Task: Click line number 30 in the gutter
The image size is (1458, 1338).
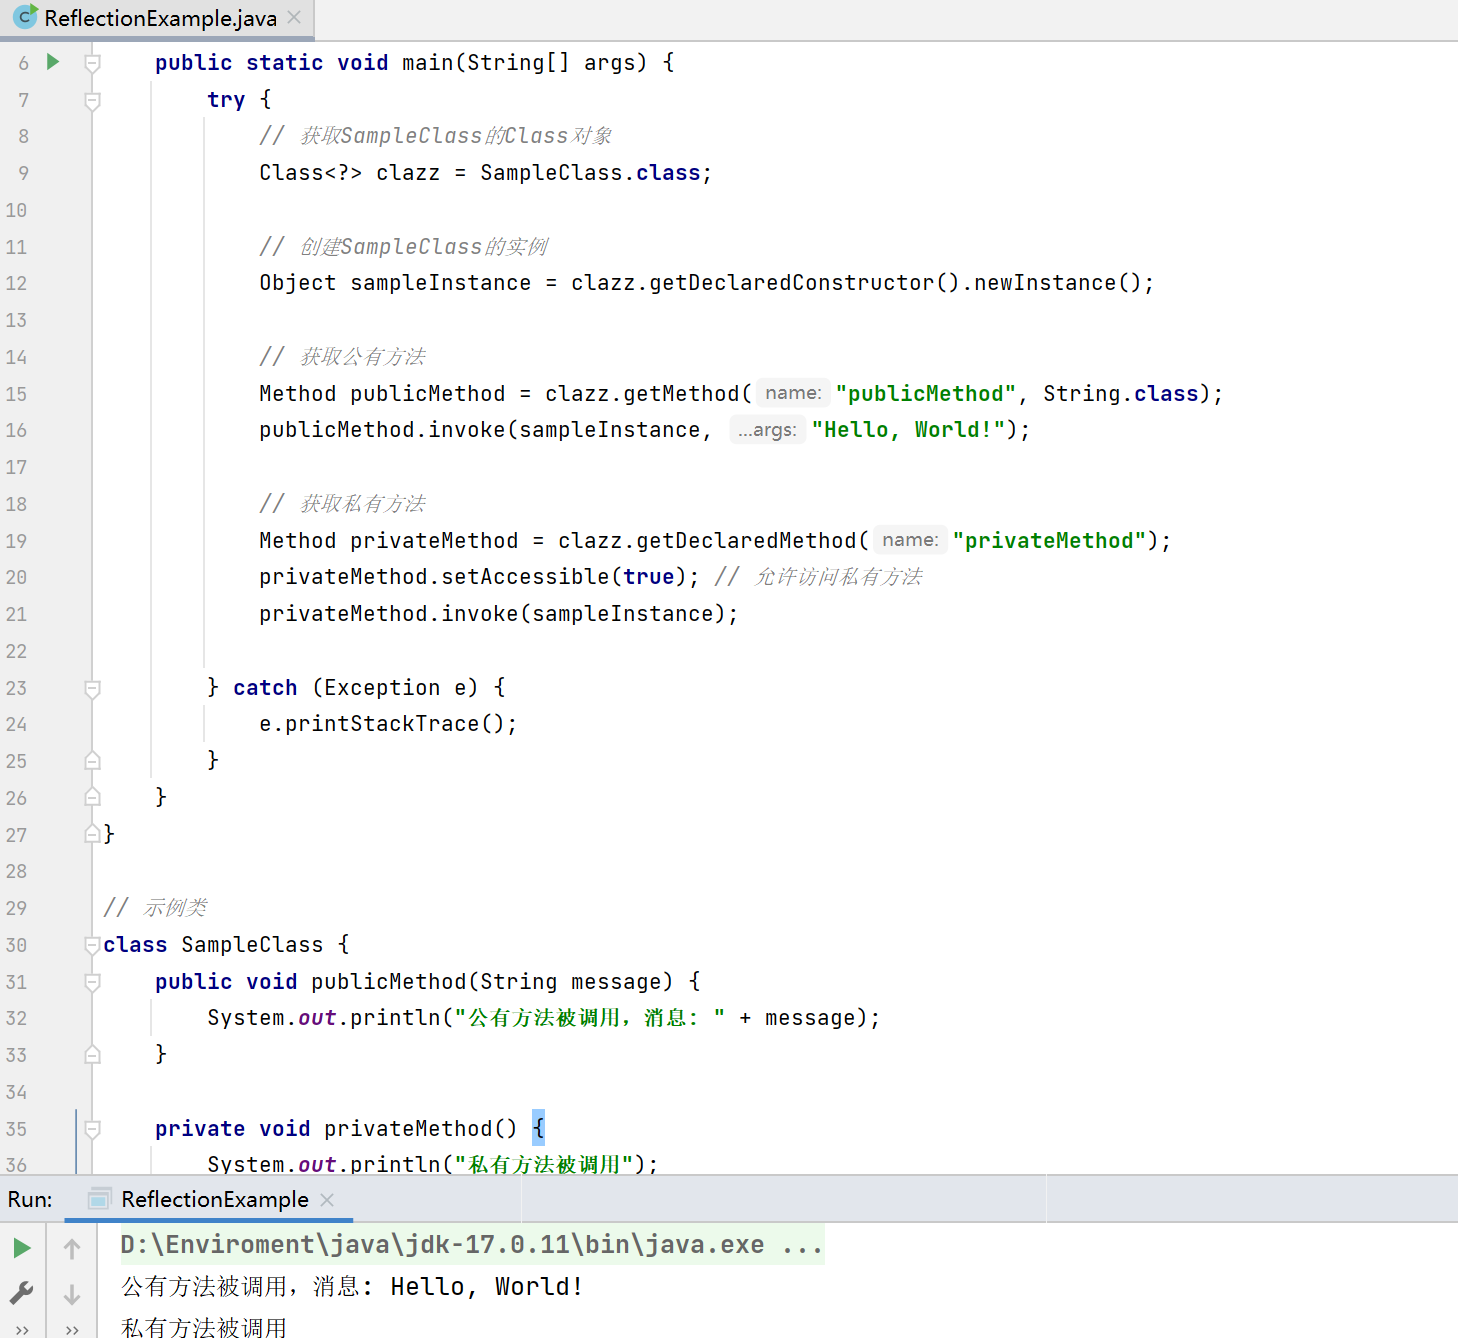Action: tap(16, 945)
